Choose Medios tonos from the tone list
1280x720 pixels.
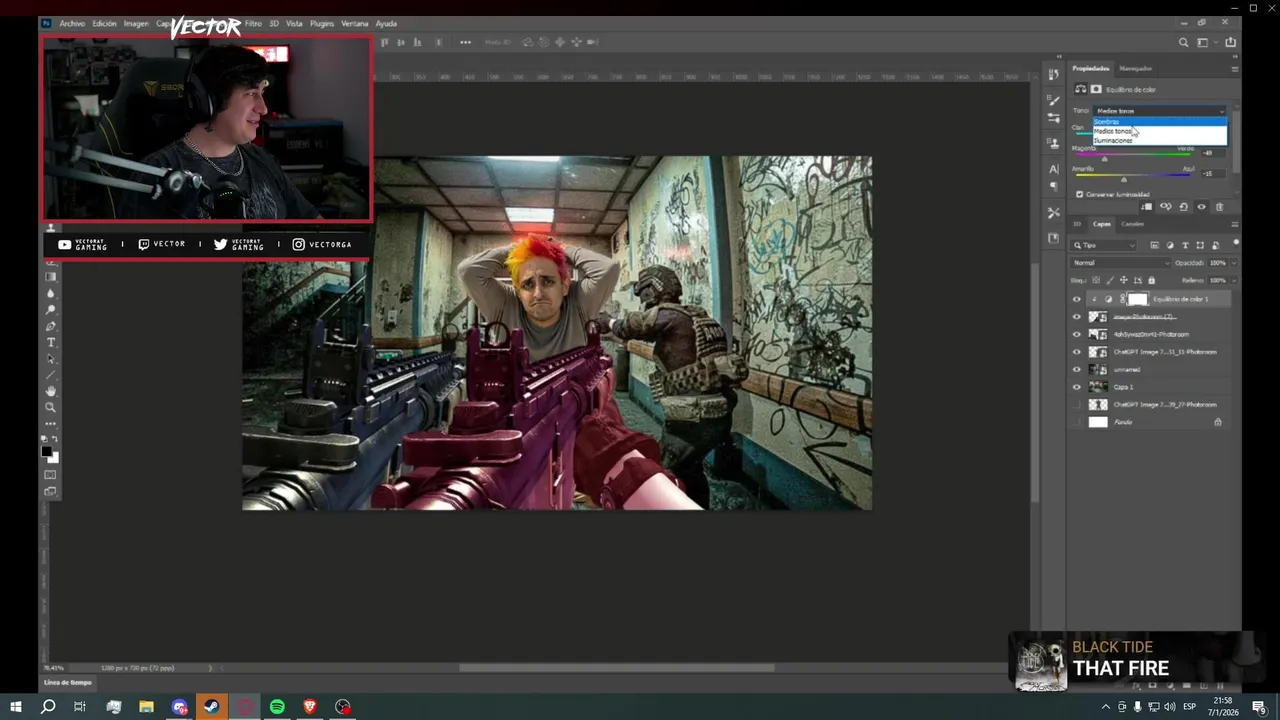(1160, 131)
